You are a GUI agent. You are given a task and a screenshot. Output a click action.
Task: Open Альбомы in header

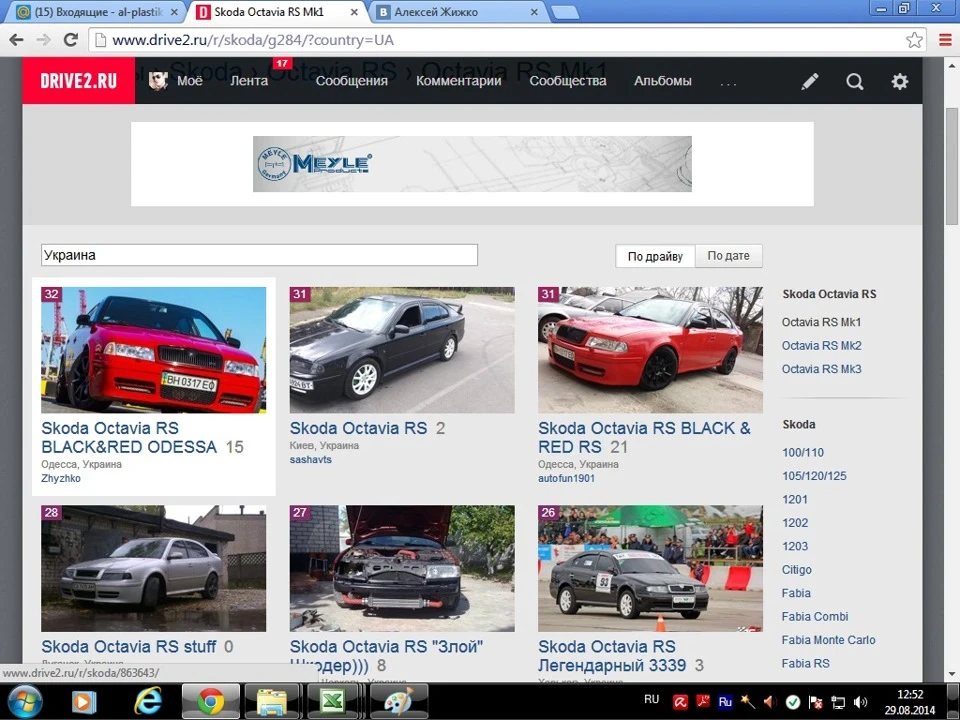tap(662, 81)
